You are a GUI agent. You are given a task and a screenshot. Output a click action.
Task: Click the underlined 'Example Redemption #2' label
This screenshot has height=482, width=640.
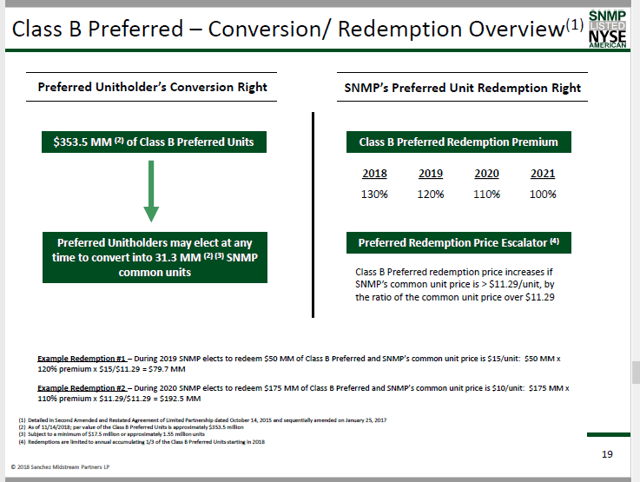pos(82,388)
